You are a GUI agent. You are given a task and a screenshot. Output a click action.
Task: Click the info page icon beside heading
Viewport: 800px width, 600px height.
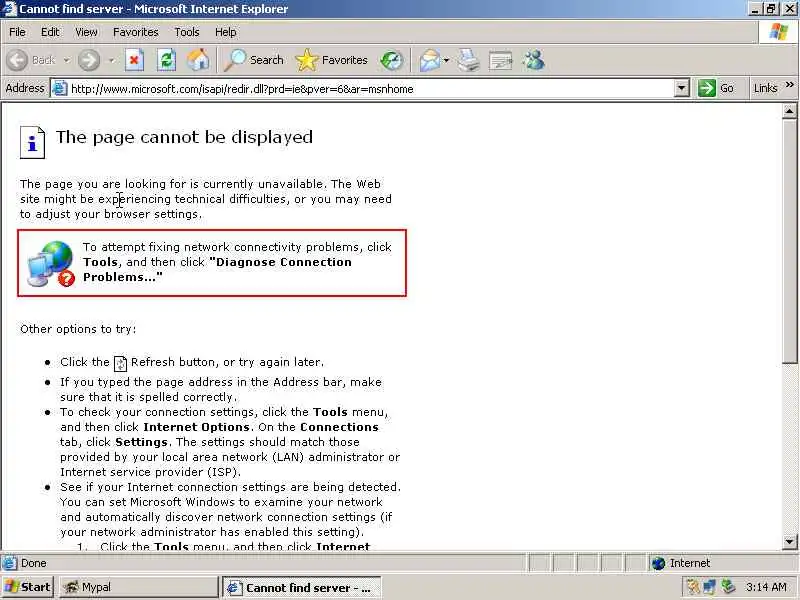pos(32,142)
